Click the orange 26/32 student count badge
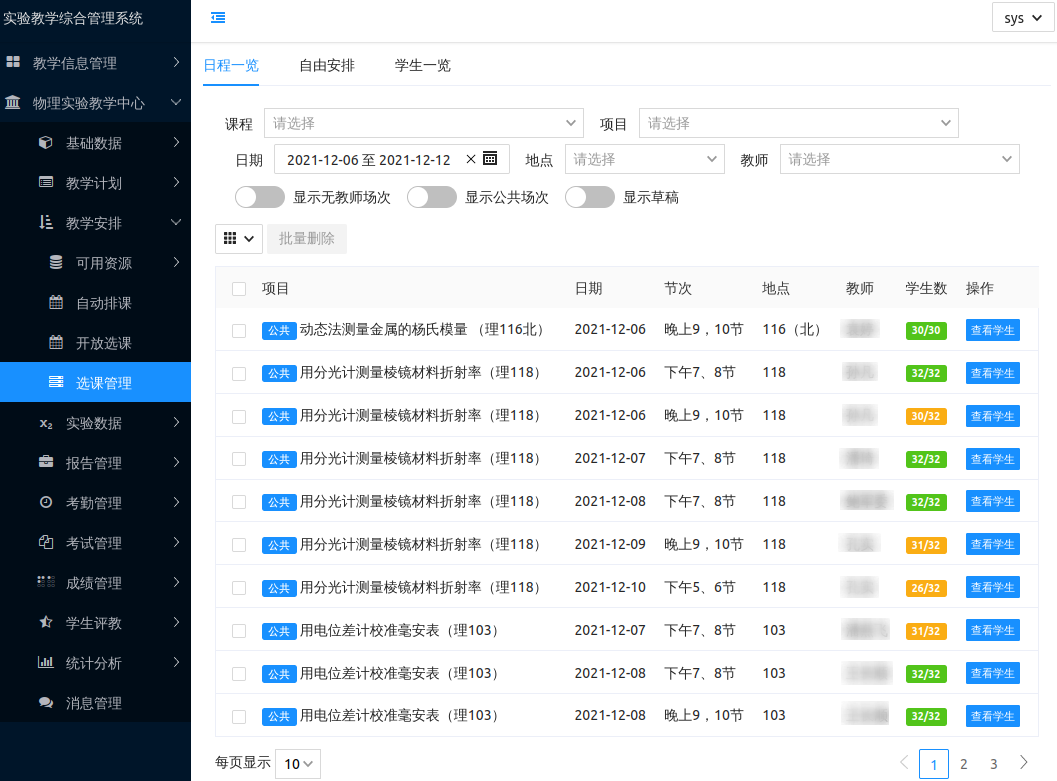1057x781 pixels. (x=925, y=588)
